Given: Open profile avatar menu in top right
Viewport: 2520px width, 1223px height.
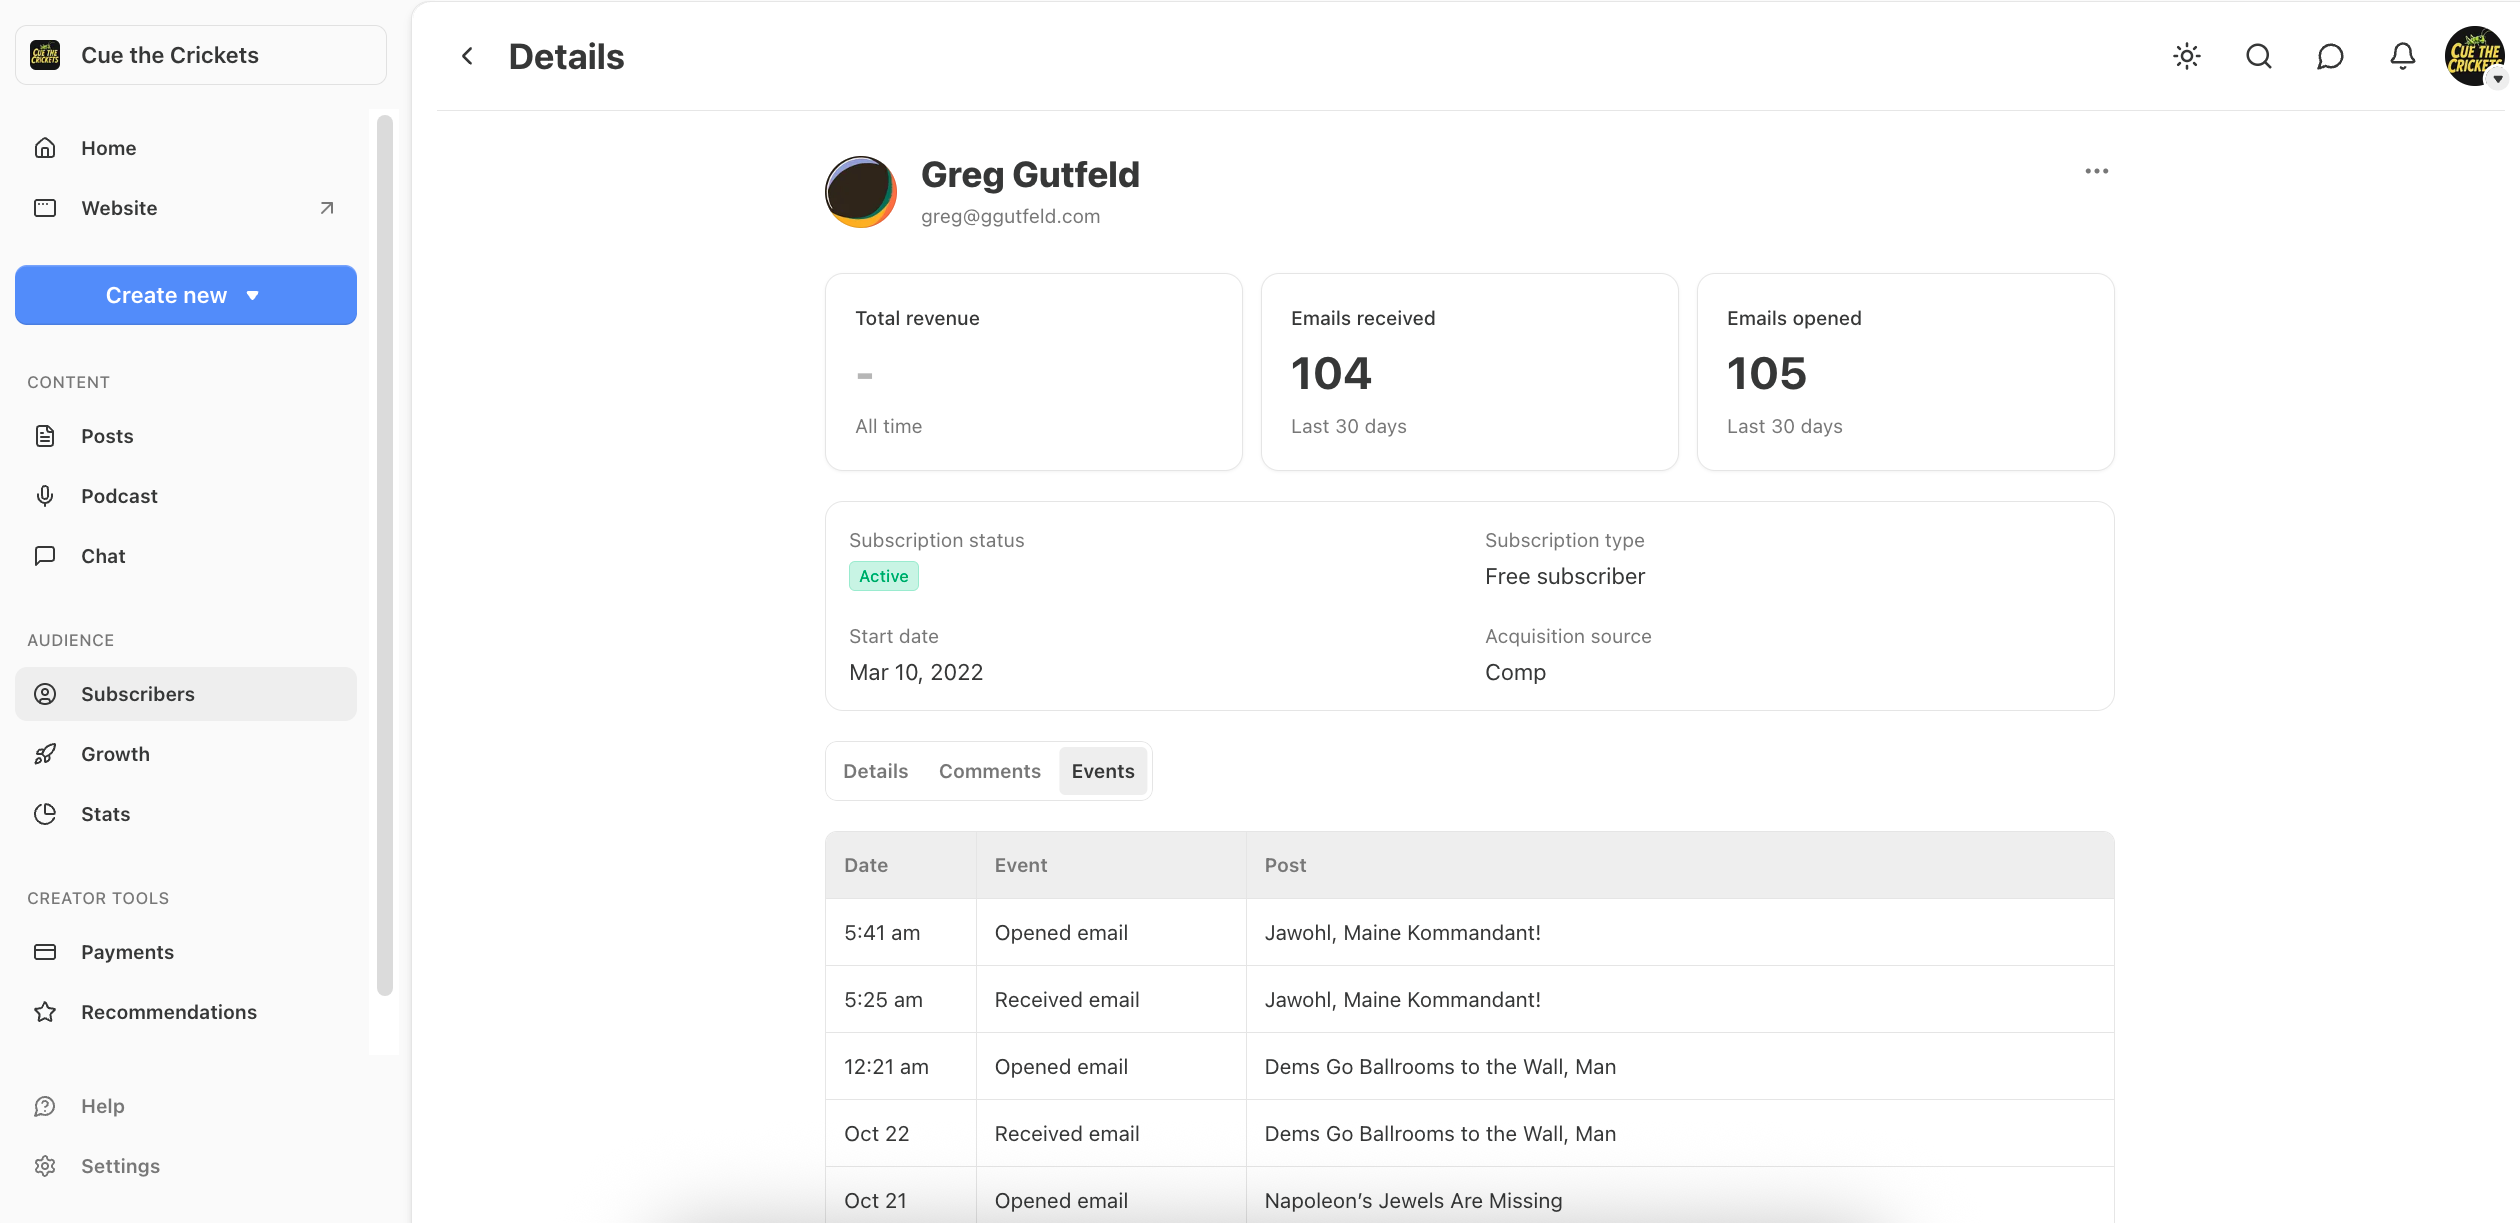Looking at the screenshot, I should (x=2474, y=56).
